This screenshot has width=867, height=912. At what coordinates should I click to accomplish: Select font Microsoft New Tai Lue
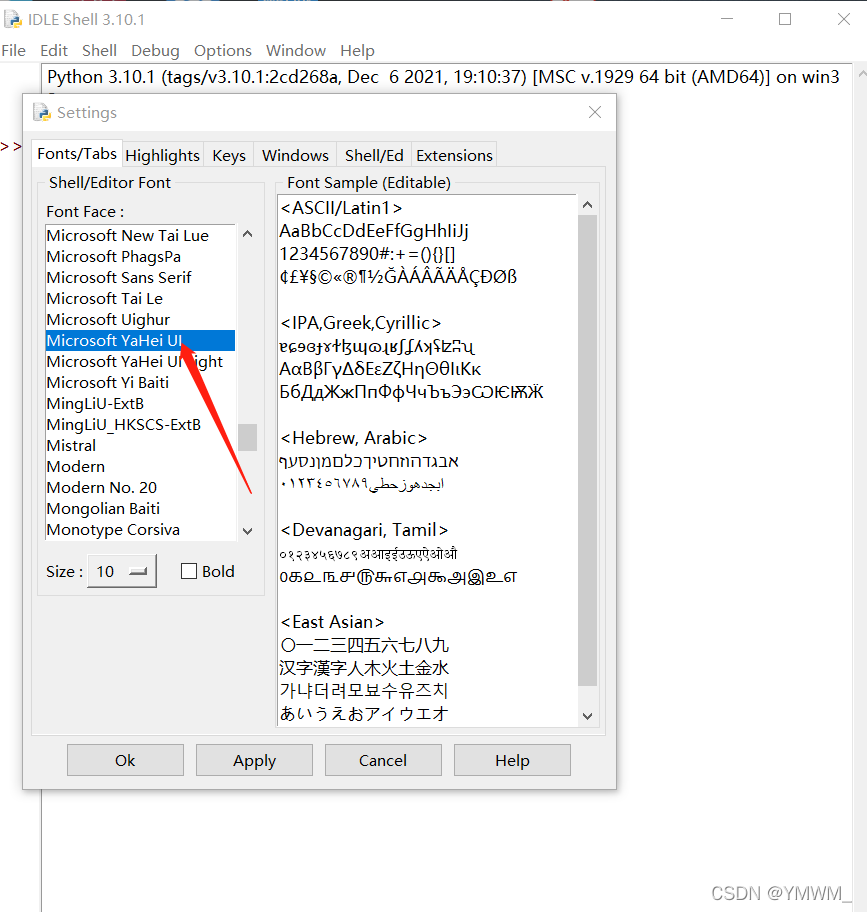coord(140,236)
